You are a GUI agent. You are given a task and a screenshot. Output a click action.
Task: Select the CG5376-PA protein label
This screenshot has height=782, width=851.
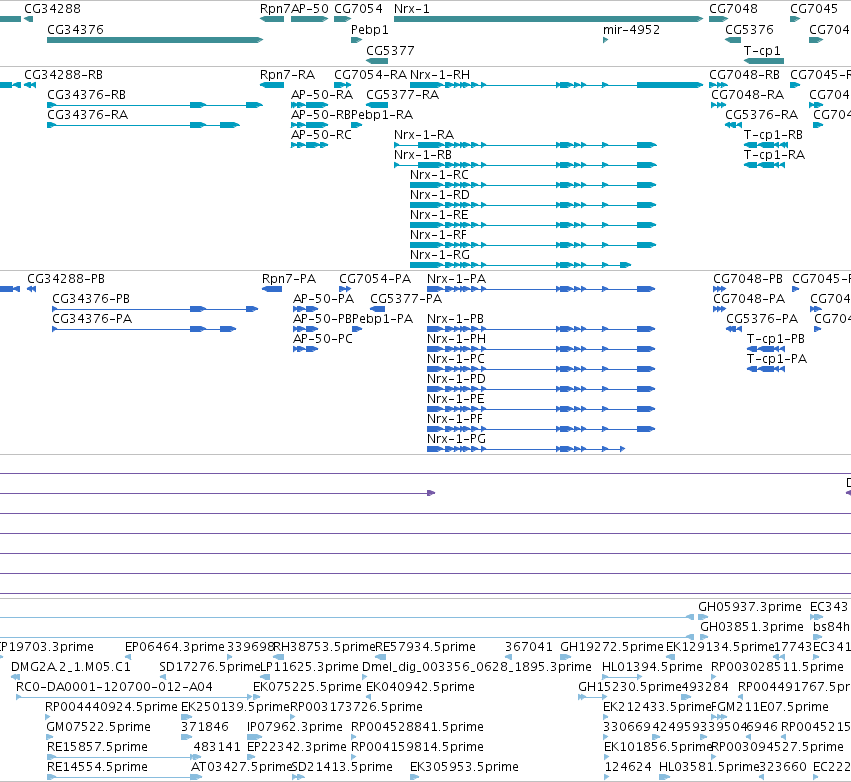762,319
